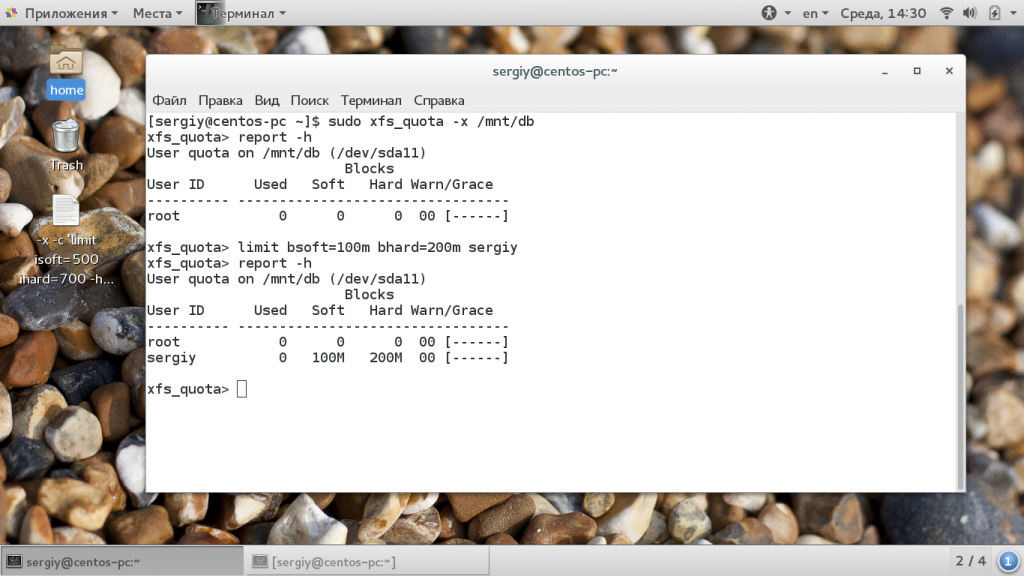Open the Файл menu
Viewport: 1024px width, 576px height.
pyautogui.click(x=169, y=100)
